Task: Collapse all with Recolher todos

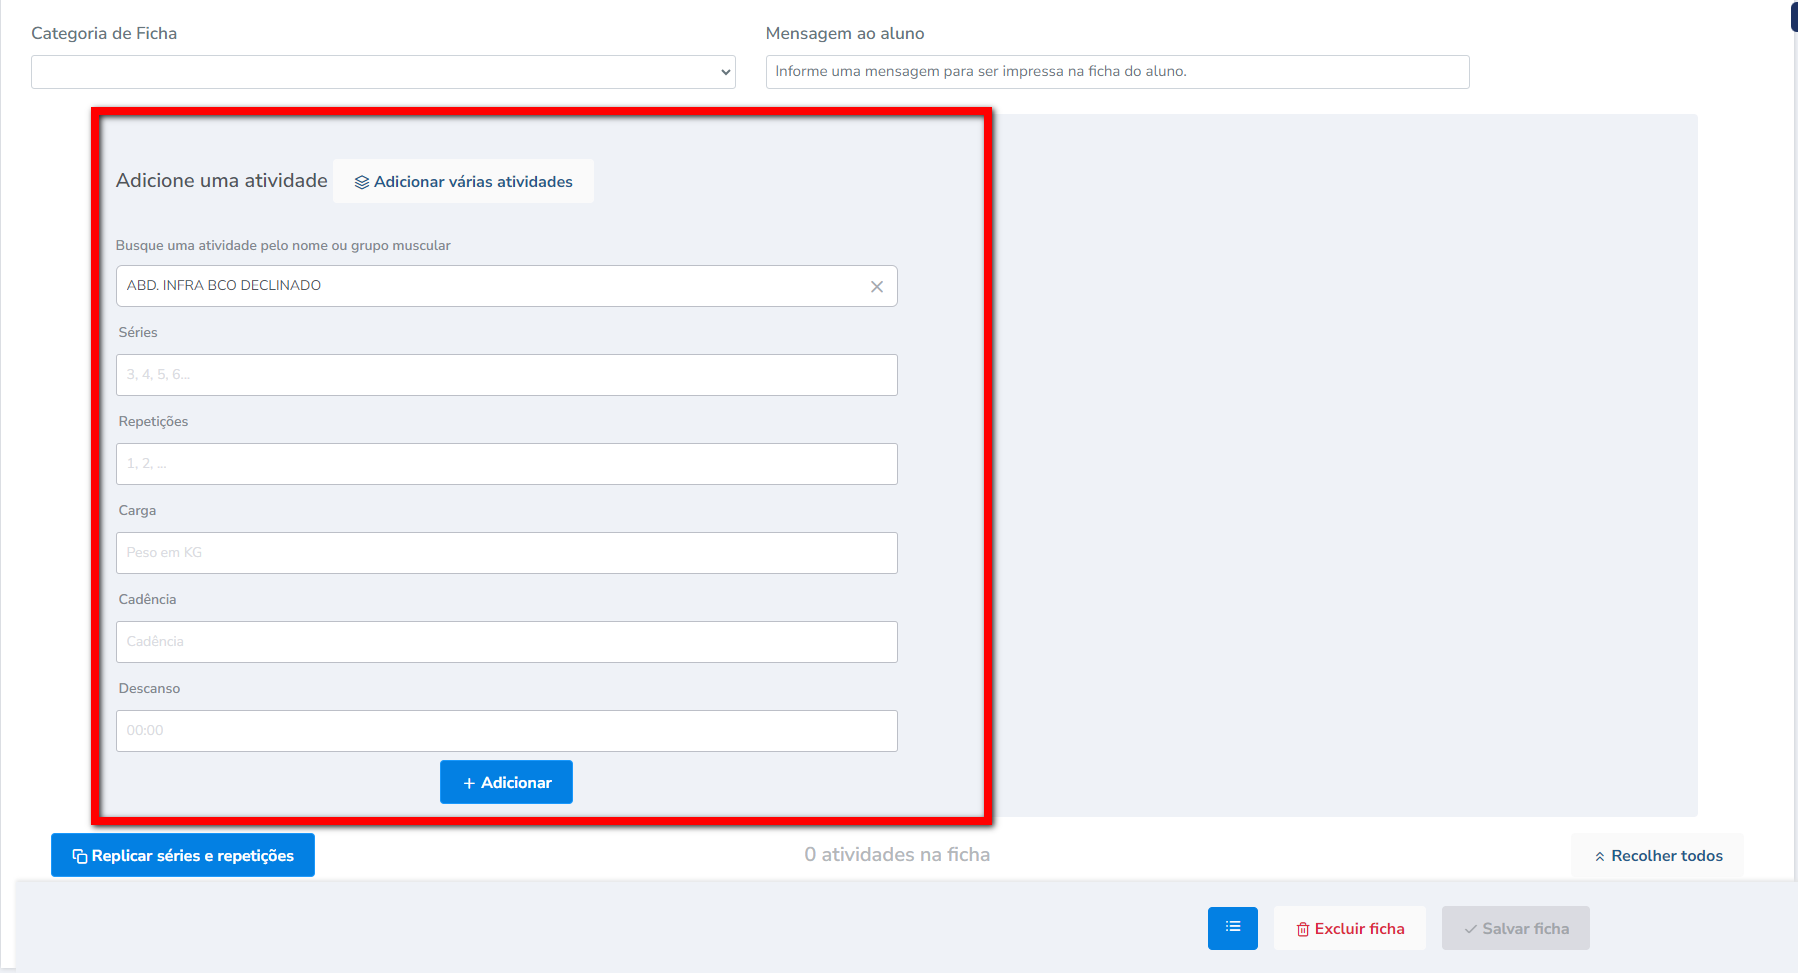Action: [1657, 856]
